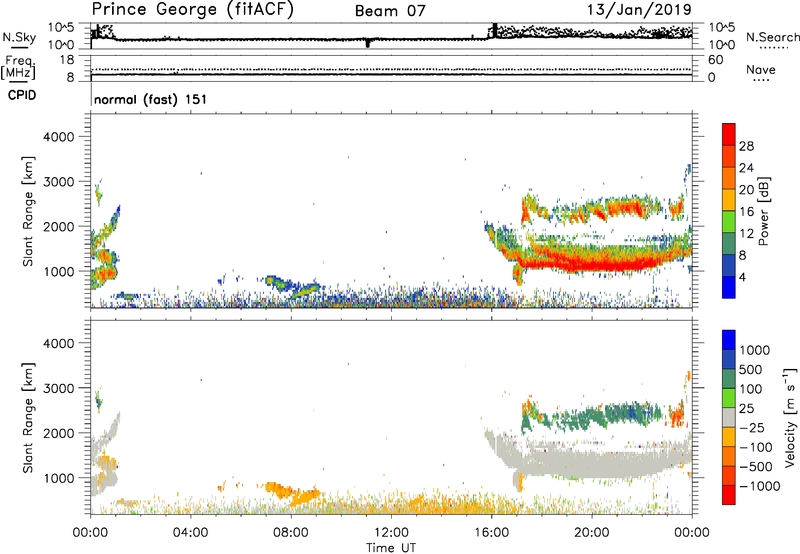The height and width of the screenshot is (554, 800).
Task: Click the "4" tick on Power colorbar
Action: coord(743,277)
